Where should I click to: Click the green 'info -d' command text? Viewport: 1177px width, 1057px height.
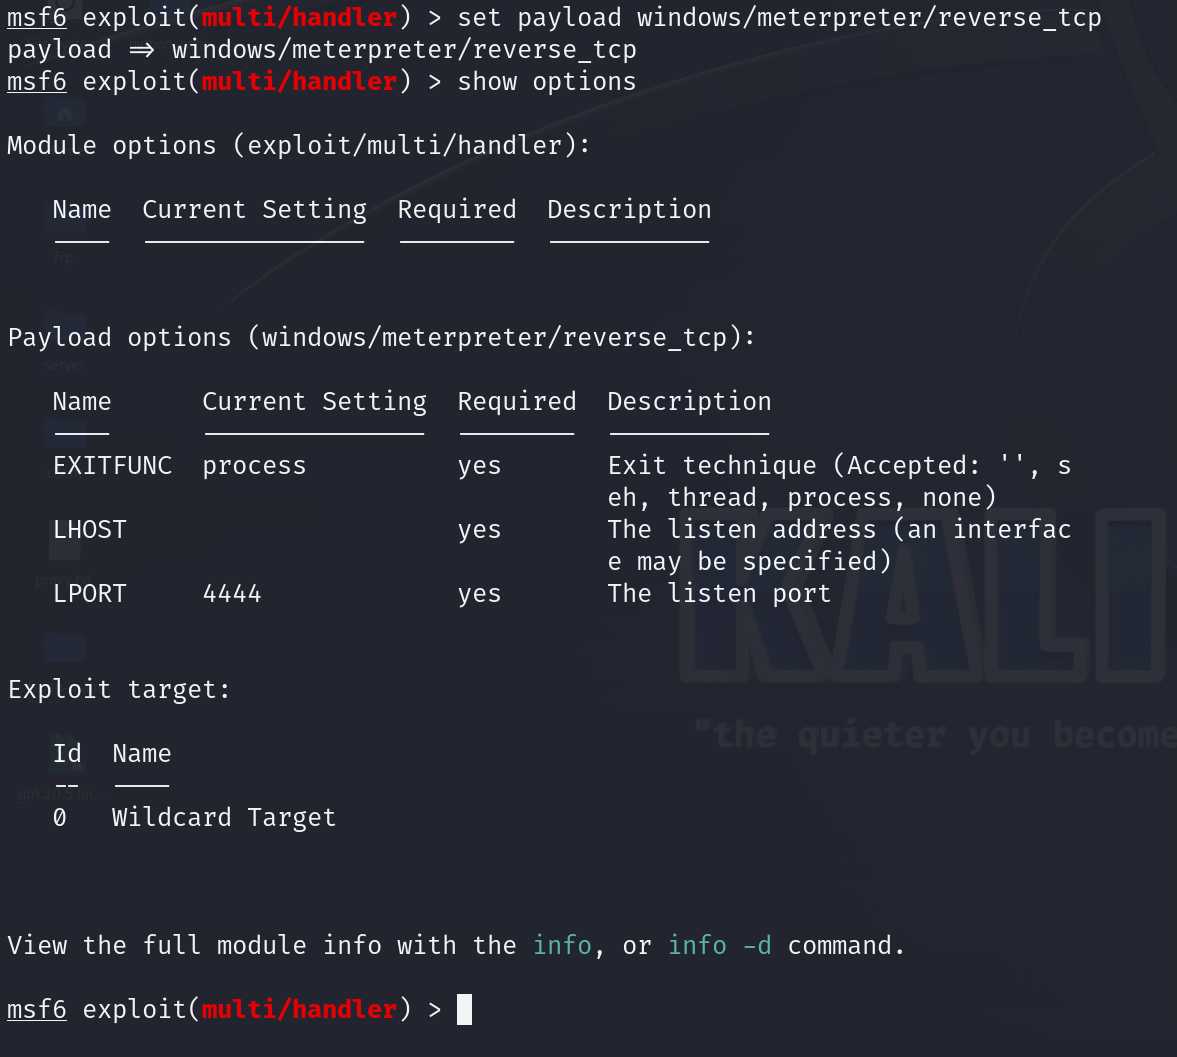coord(720,945)
